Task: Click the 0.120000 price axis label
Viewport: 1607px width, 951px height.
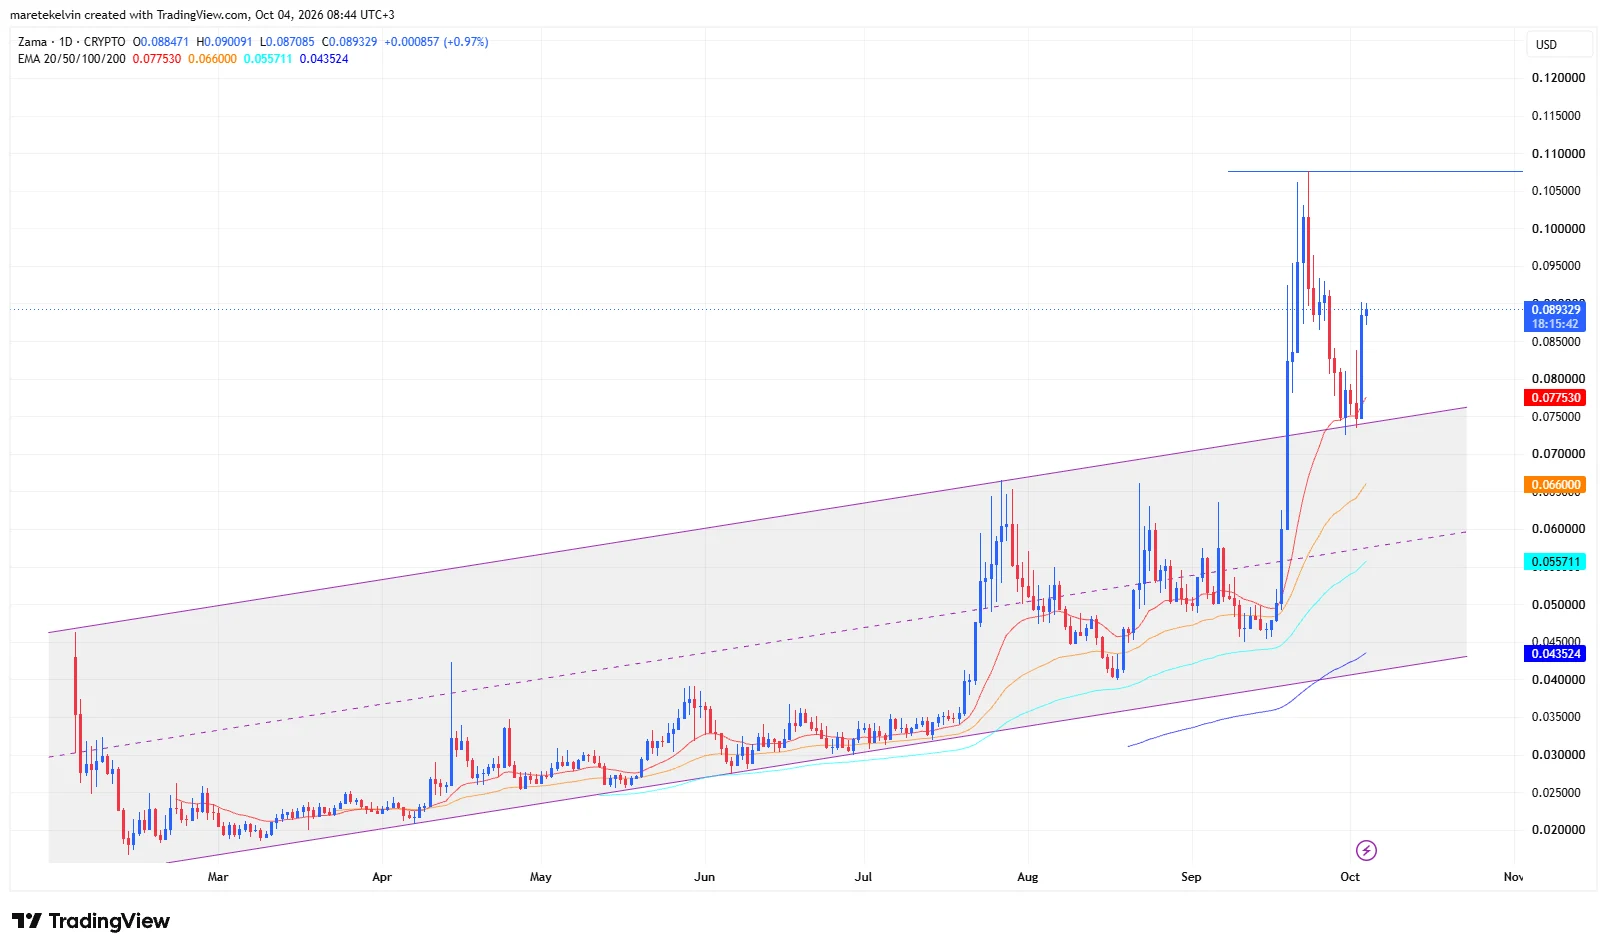Action: pos(1558,78)
